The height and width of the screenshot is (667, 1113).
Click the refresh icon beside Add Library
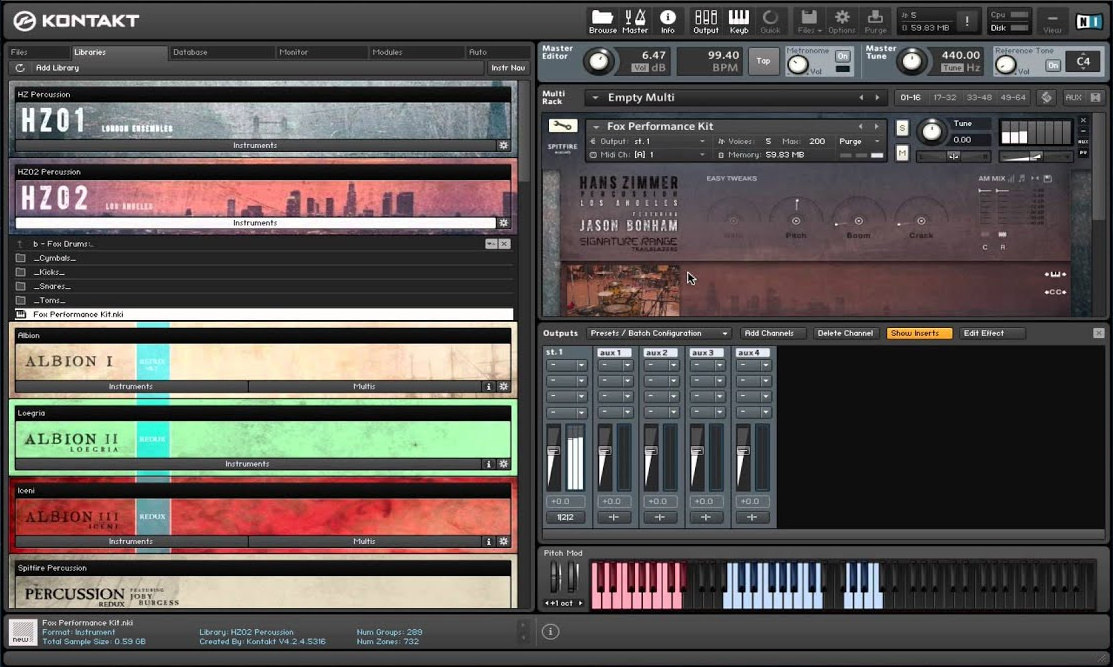[x=20, y=68]
